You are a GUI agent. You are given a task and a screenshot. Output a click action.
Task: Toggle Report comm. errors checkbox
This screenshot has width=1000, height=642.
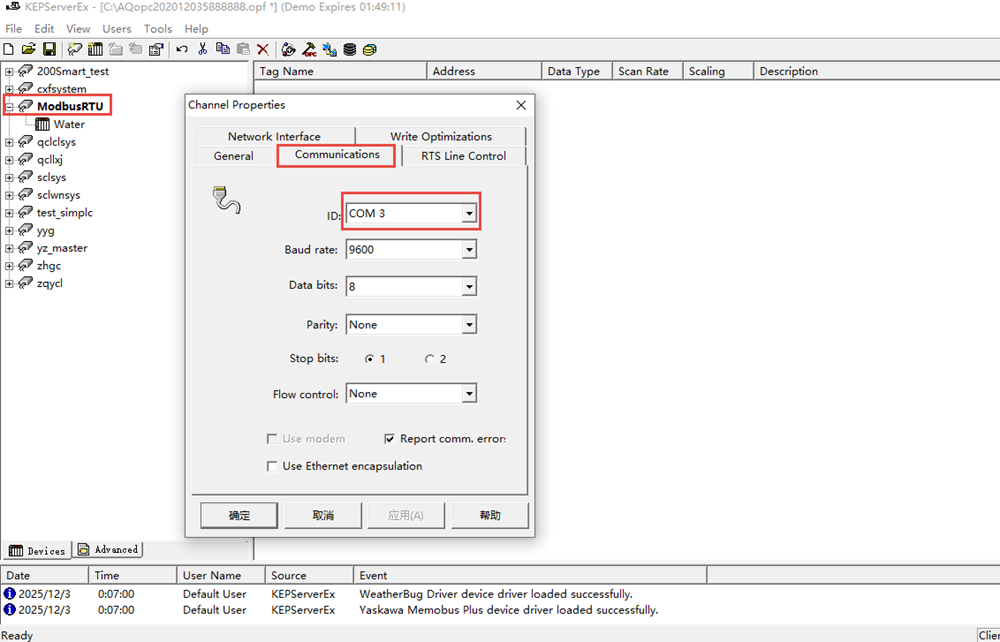(391, 439)
